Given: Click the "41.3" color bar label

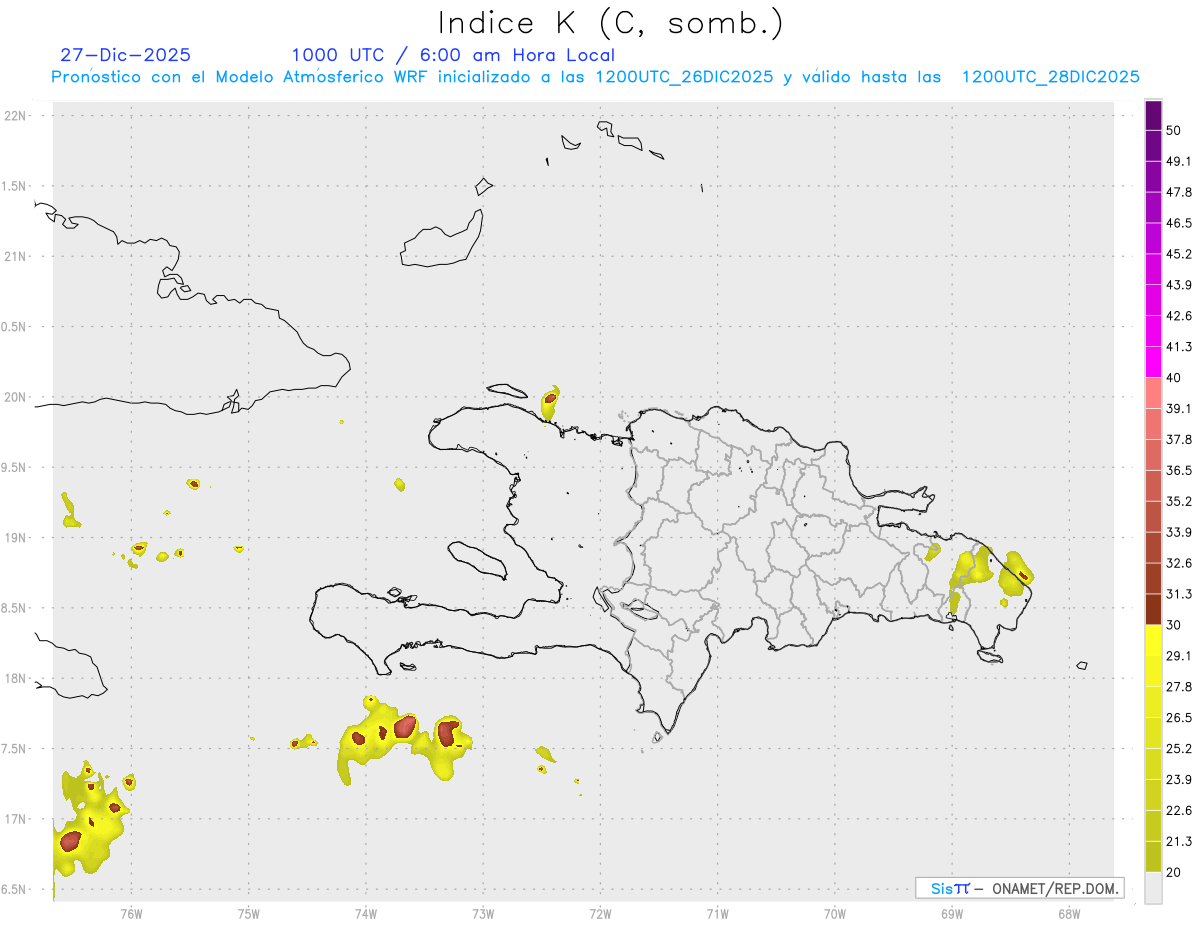Looking at the screenshot, I should click(1179, 347).
